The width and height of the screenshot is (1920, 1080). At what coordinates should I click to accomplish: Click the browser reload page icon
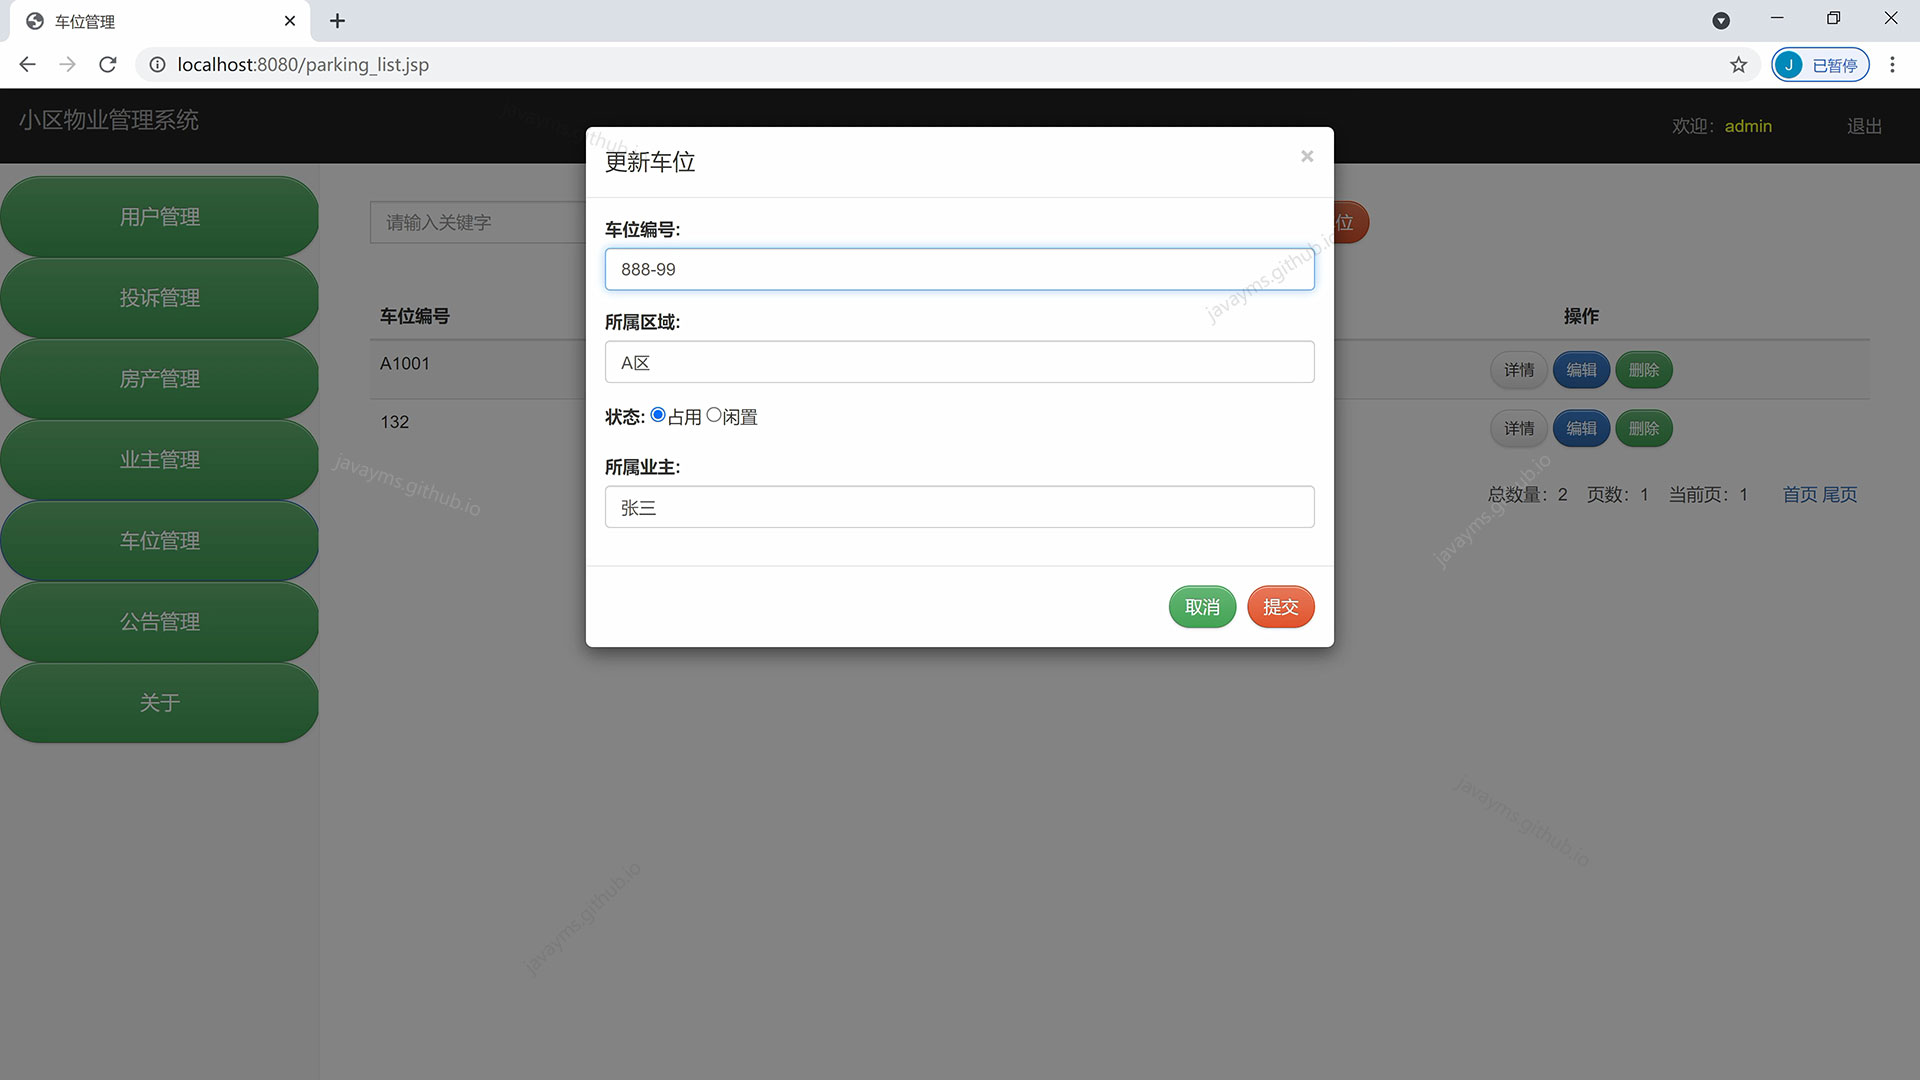[107, 64]
